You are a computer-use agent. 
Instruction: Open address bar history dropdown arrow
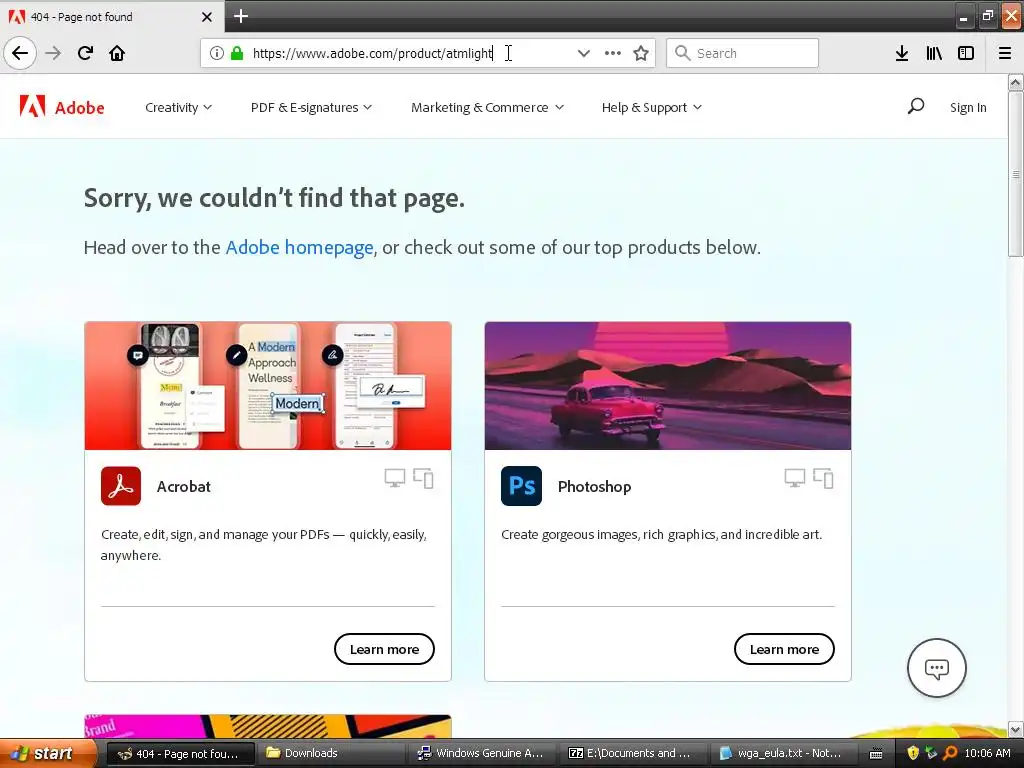coord(583,53)
